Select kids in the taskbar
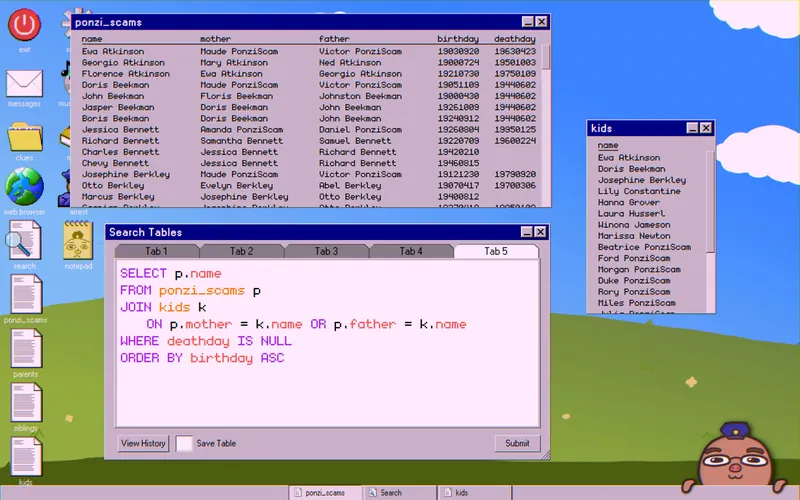Image resolution: width=800 pixels, height=500 pixels. 474,493
